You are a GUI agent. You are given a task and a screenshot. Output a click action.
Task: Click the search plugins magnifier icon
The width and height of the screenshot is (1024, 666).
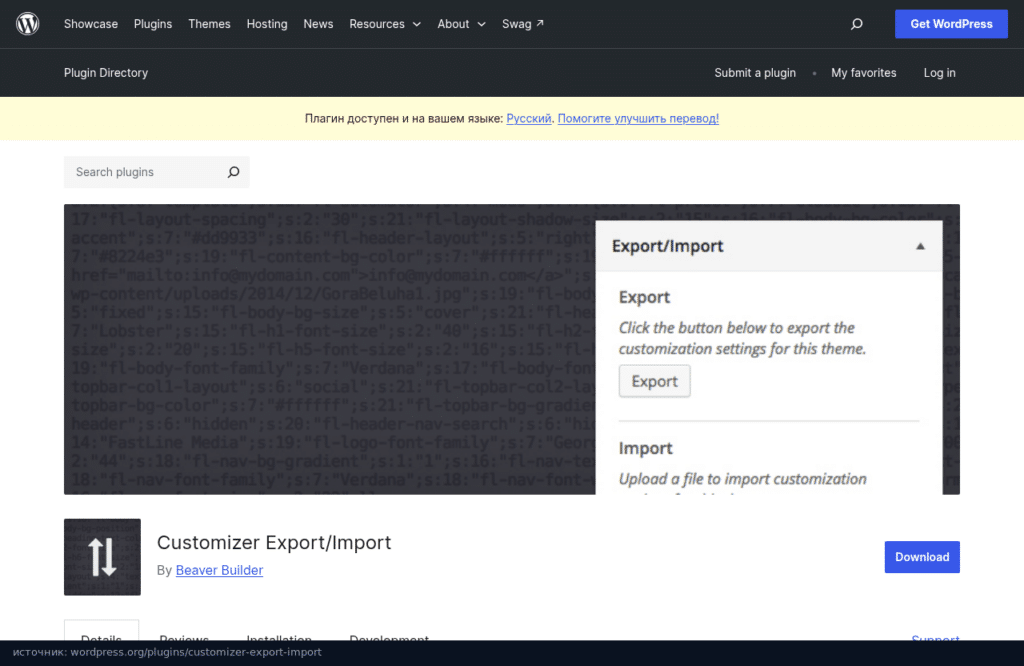pos(233,172)
